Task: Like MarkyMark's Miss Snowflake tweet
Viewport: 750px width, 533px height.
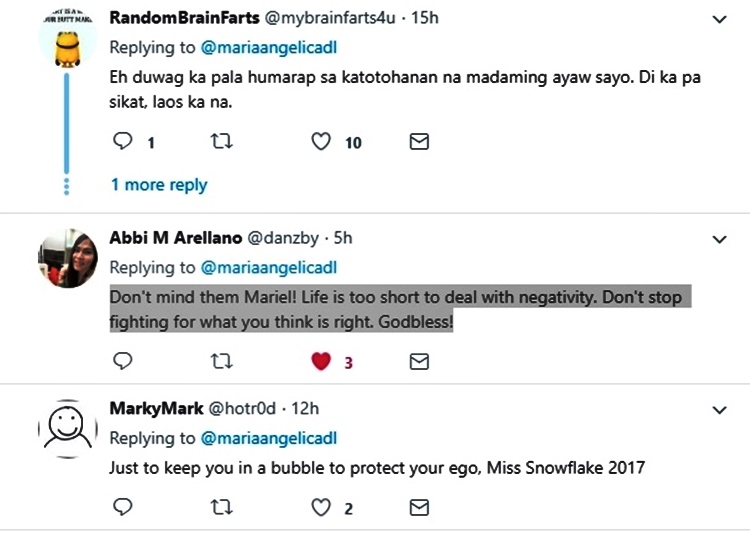Action: (321, 508)
